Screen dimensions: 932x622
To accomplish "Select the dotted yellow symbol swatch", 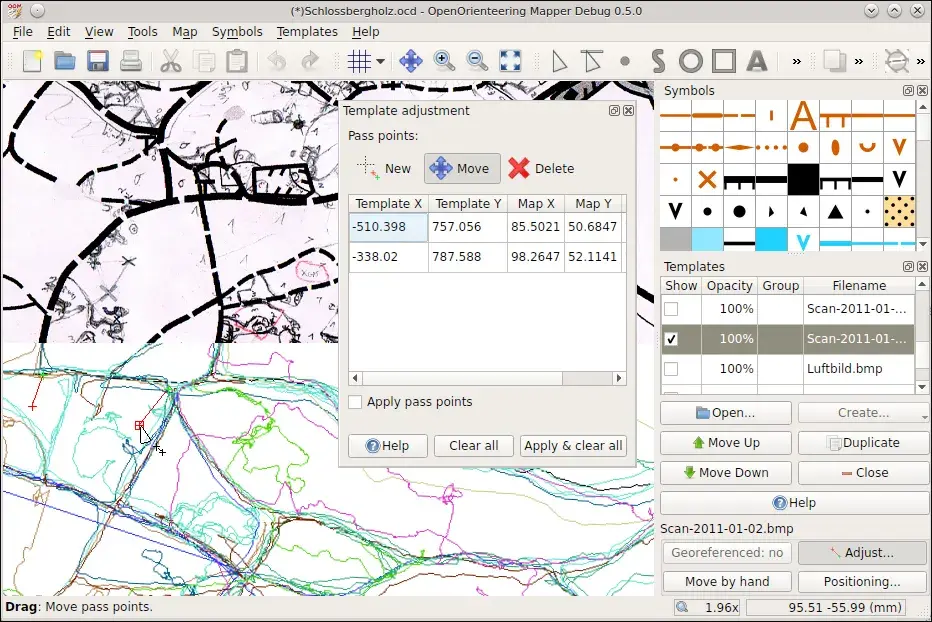I will point(899,211).
